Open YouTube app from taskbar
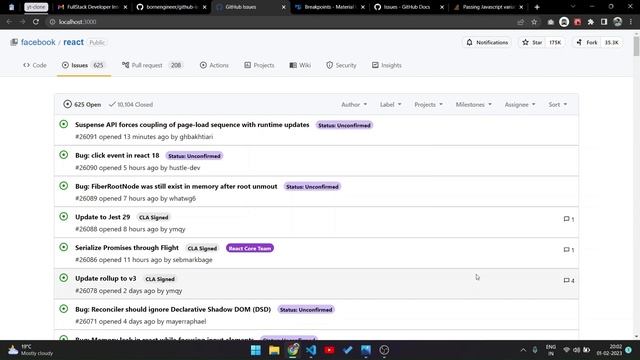This screenshot has width=640, height=360. (329, 350)
